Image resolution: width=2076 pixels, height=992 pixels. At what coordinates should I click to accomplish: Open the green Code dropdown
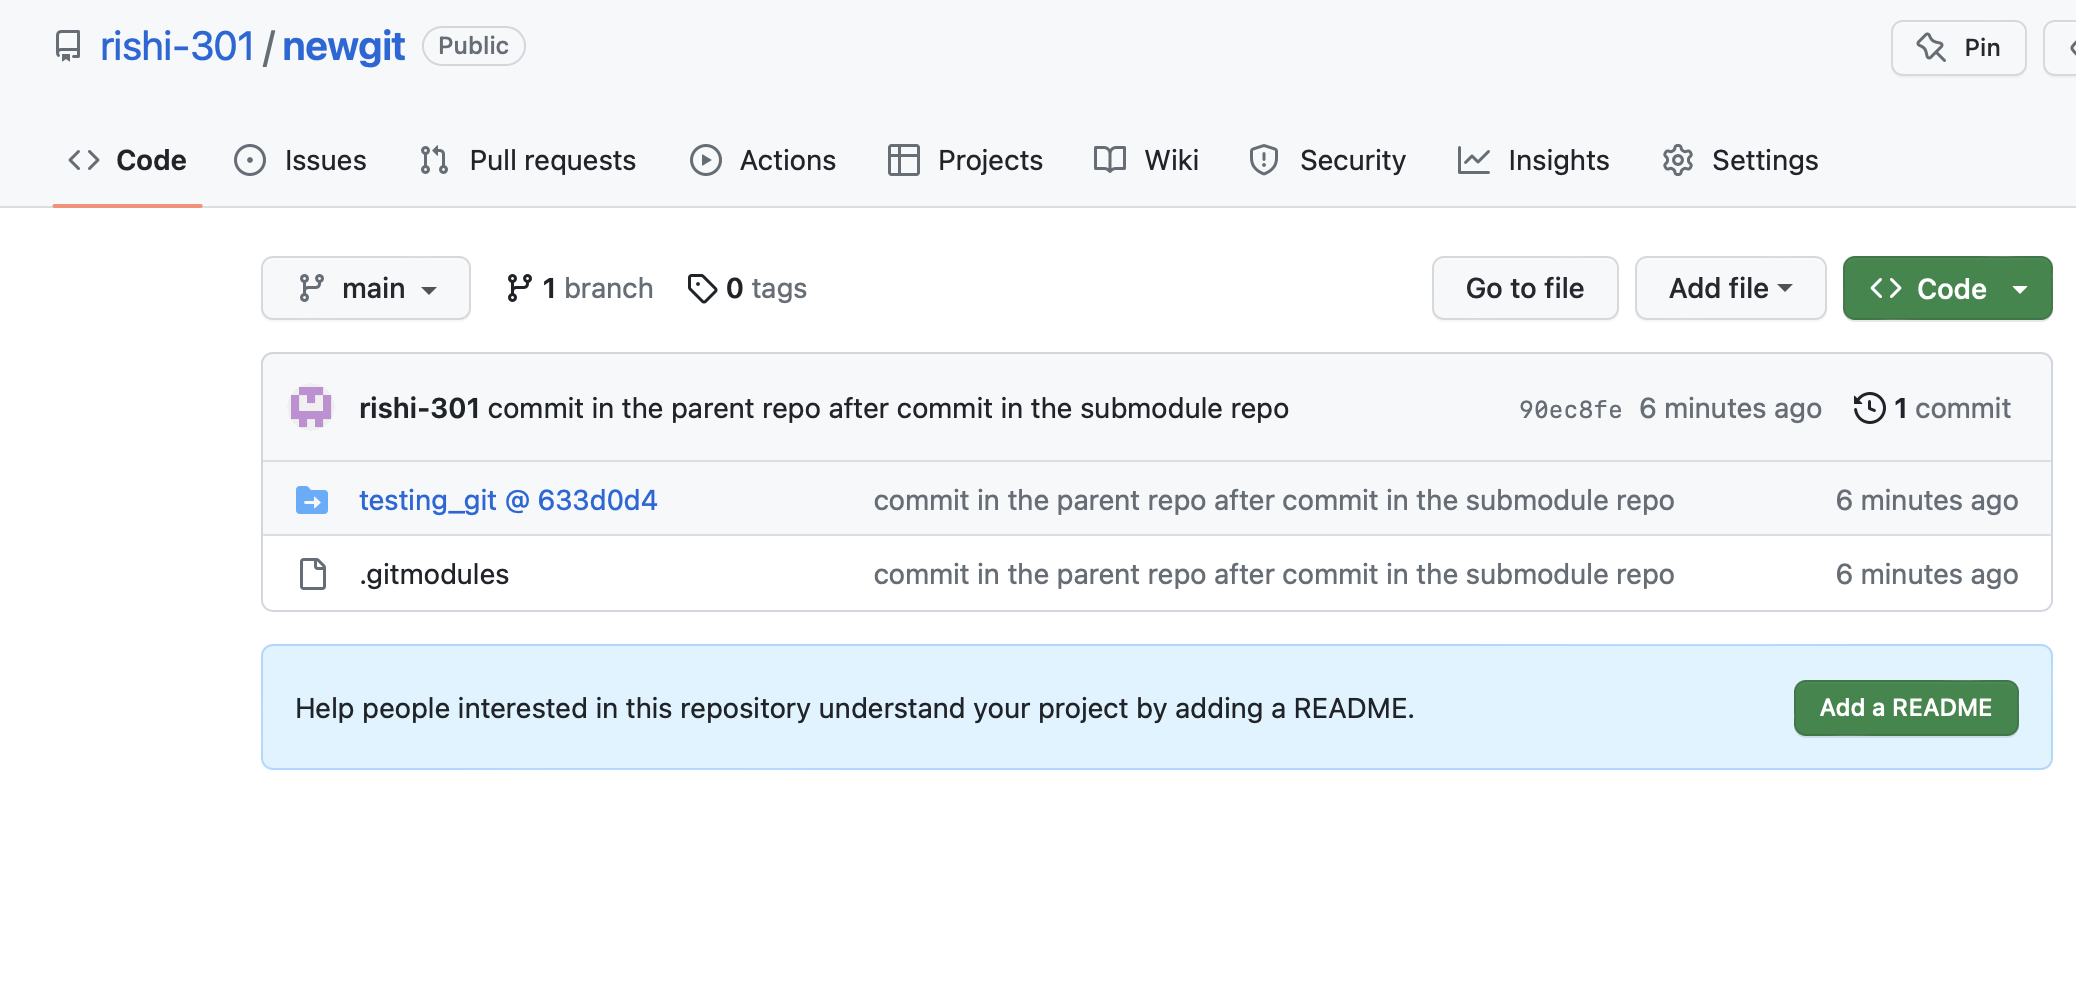pos(1946,288)
